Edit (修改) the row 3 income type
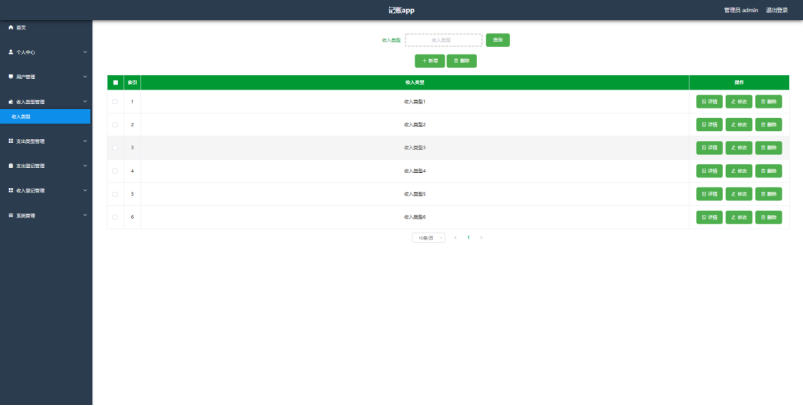This screenshot has height=406, width=803. pos(738,148)
